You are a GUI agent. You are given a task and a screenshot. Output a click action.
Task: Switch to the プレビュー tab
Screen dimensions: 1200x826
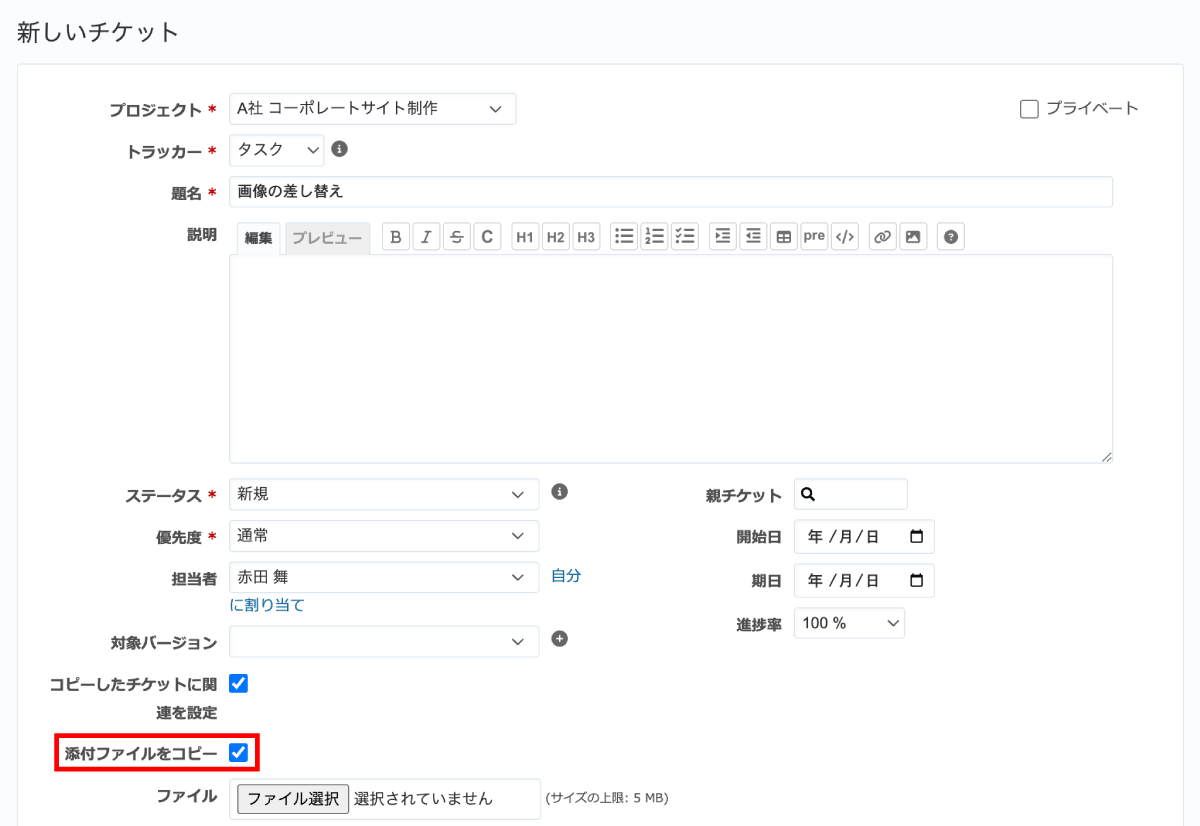point(327,238)
